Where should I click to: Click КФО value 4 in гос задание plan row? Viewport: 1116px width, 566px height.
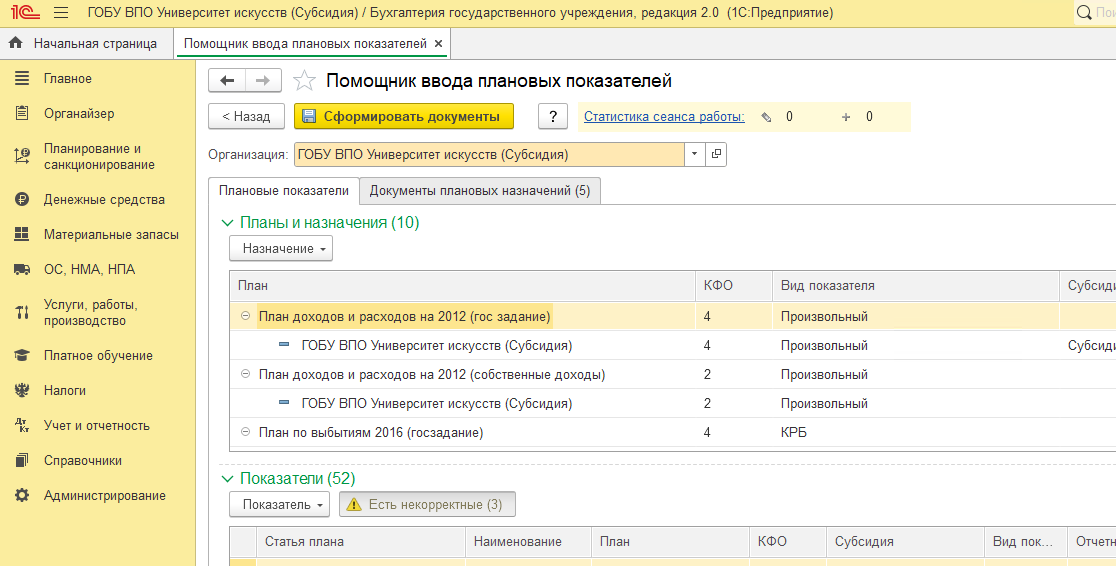point(707,316)
